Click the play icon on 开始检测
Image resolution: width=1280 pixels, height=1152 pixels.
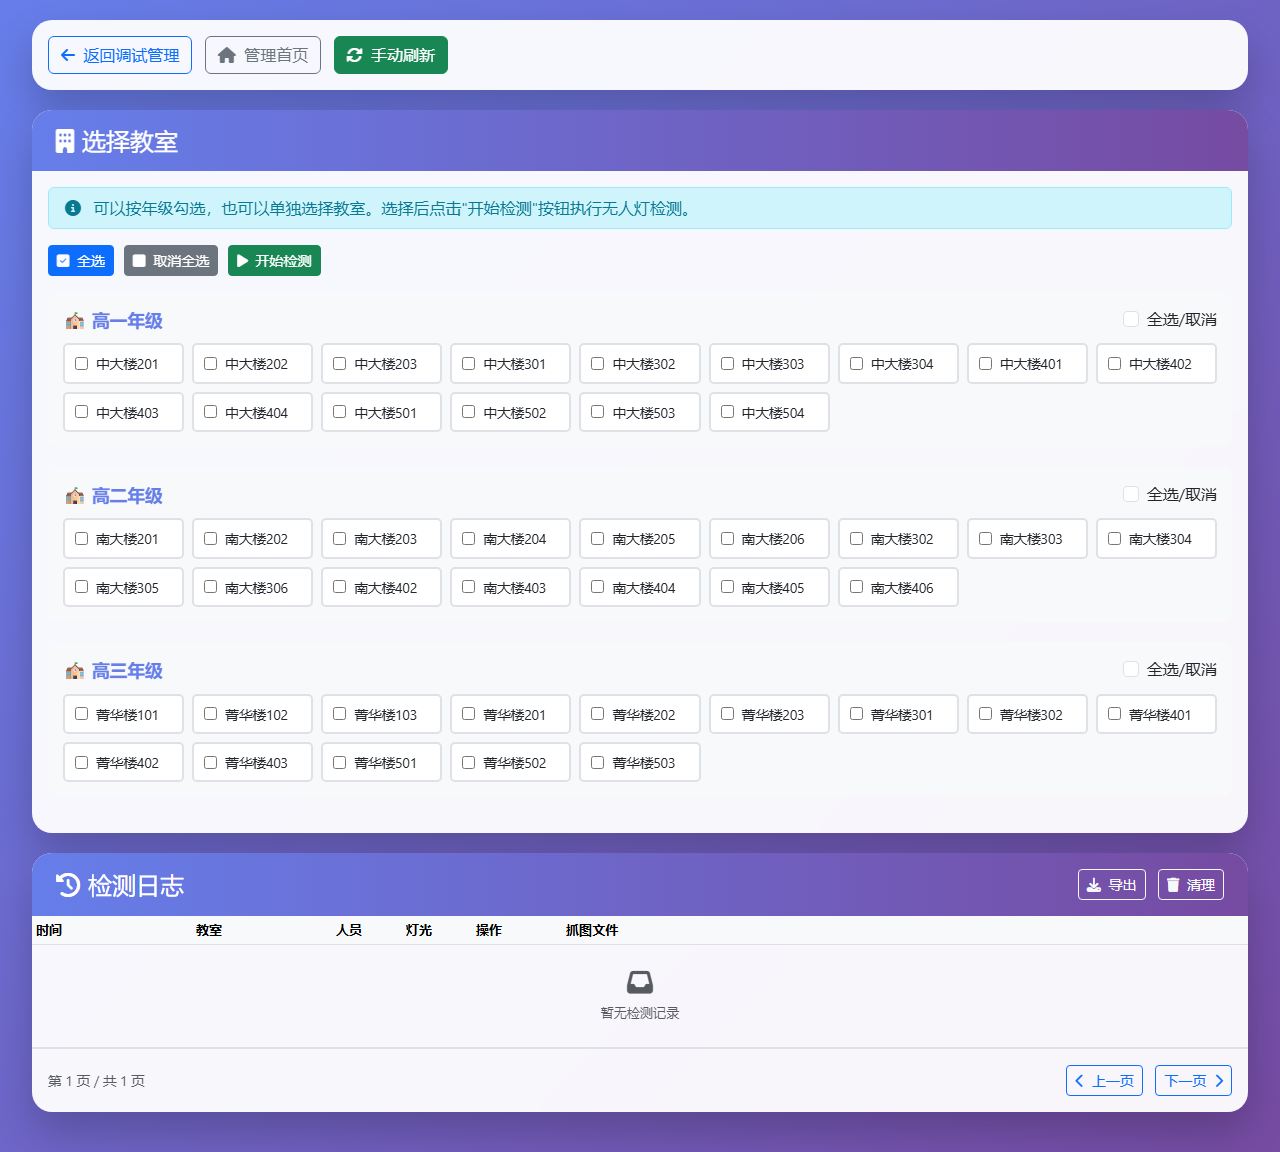[242, 261]
